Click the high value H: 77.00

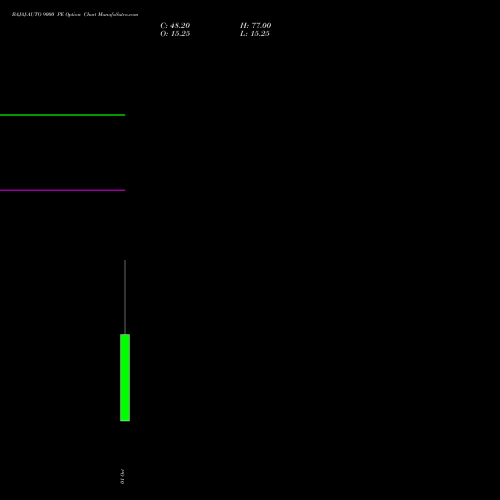[x=256, y=26]
